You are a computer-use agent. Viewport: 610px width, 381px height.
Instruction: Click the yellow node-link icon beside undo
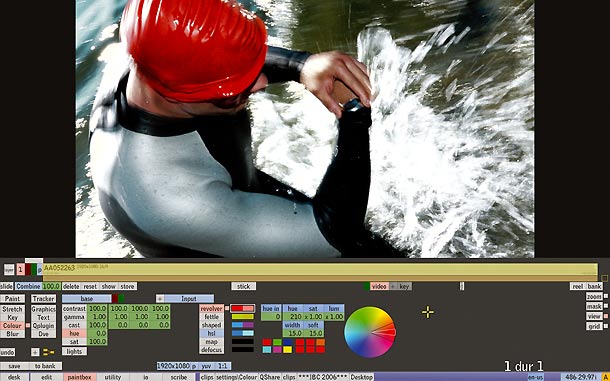[x=49, y=353]
